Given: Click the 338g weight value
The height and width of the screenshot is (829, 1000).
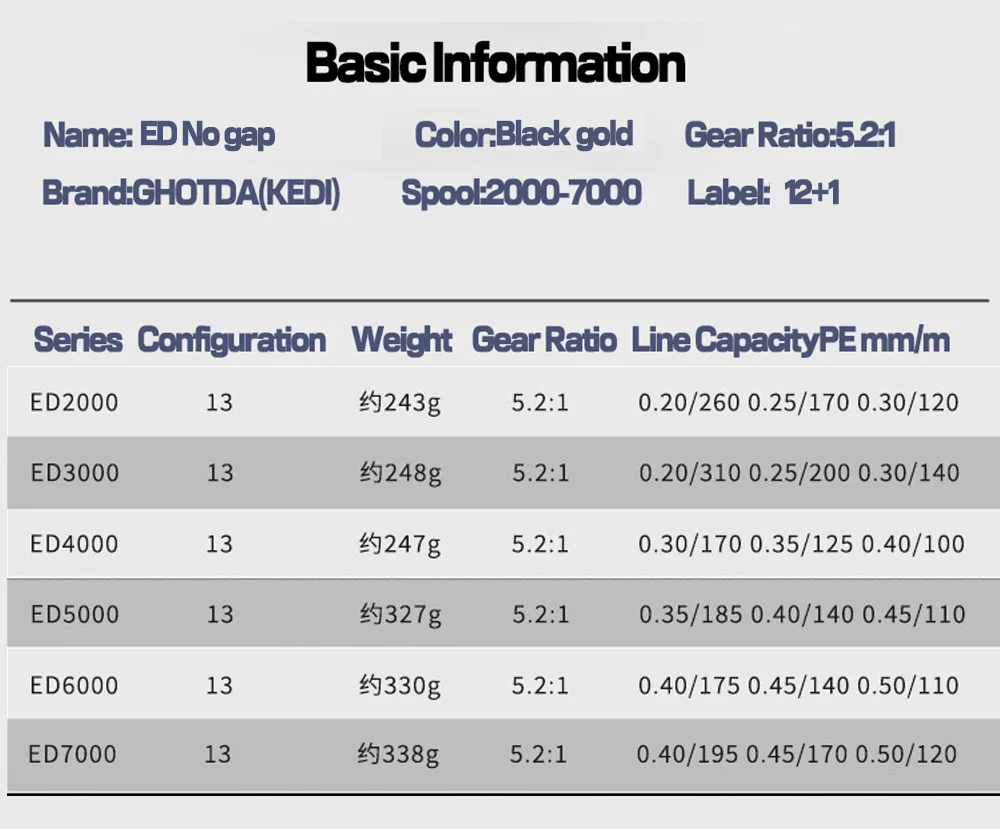Looking at the screenshot, I should click(398, 754).
